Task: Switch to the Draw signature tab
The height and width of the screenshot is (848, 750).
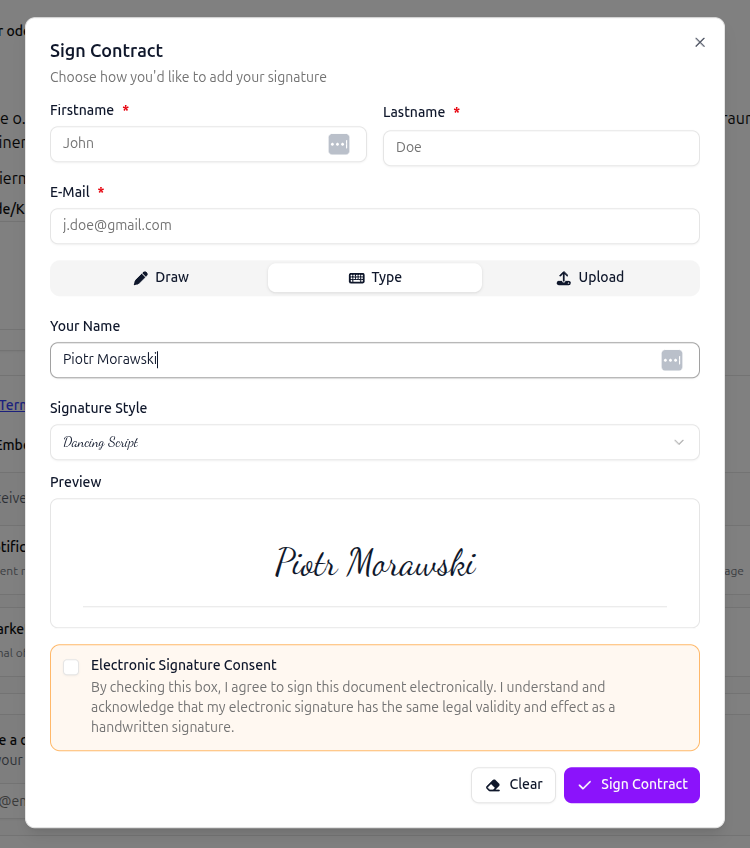Action: (160, 278)
